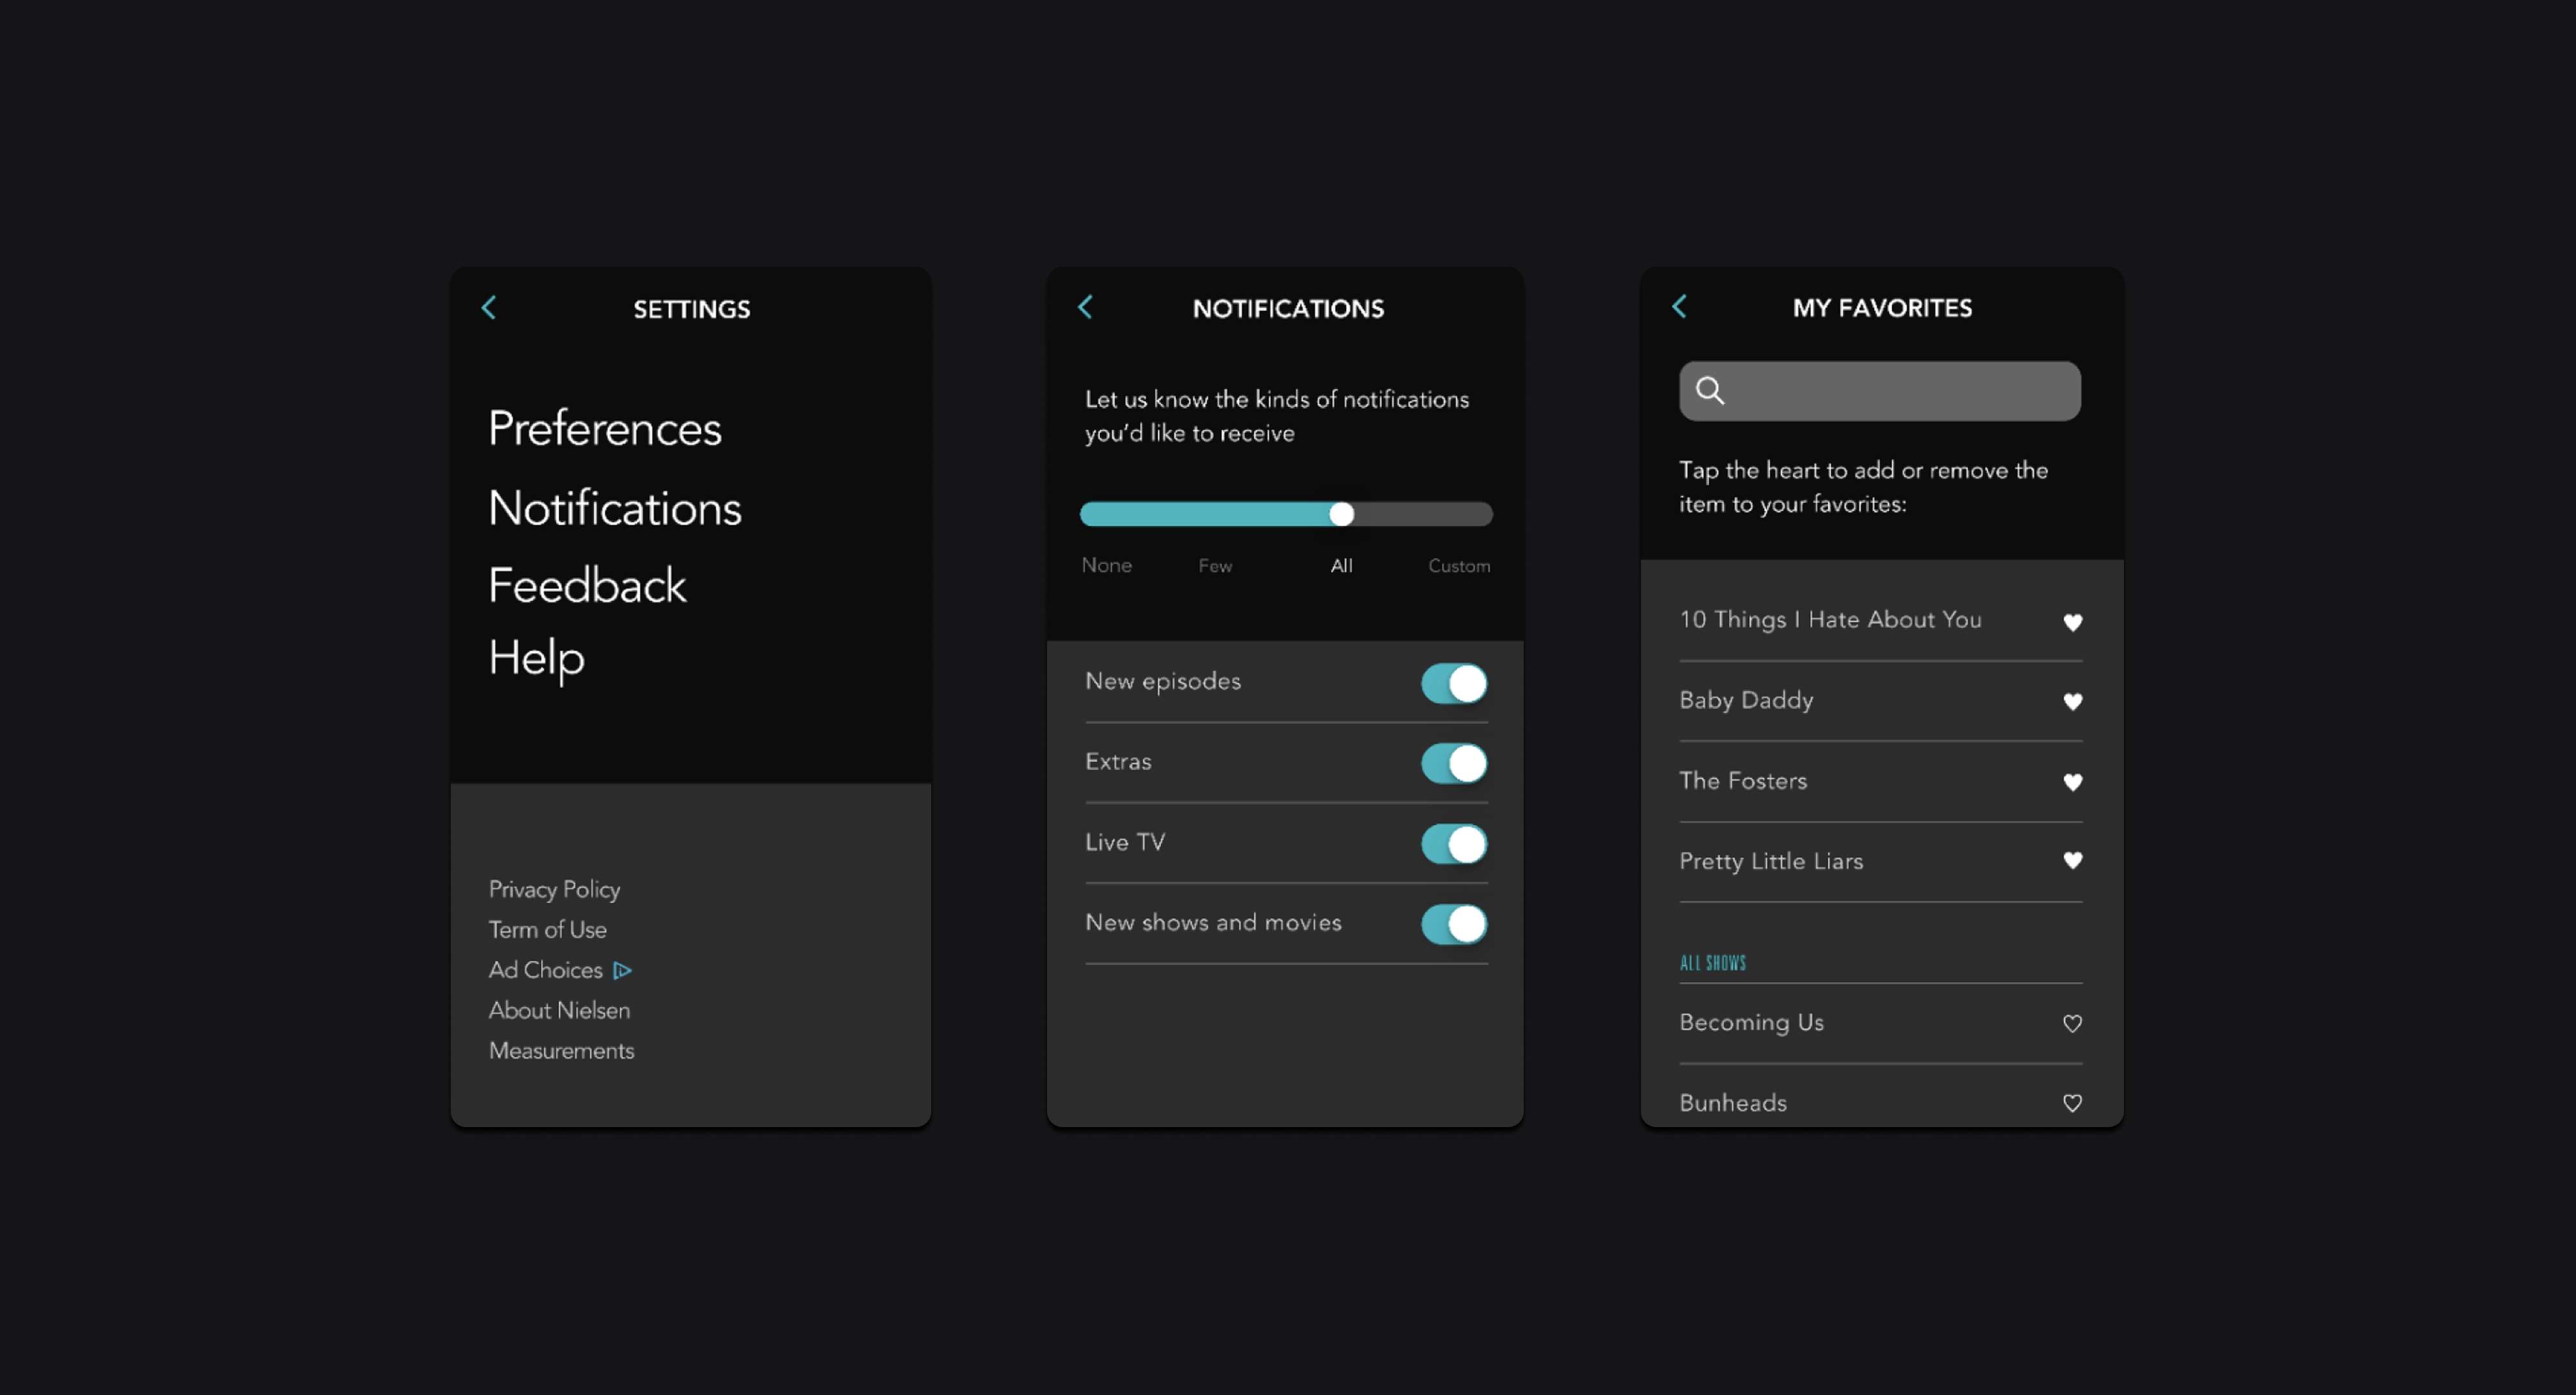Click the Ad Choices triangle icon
2576x1395 pixels.
[622, 970]
